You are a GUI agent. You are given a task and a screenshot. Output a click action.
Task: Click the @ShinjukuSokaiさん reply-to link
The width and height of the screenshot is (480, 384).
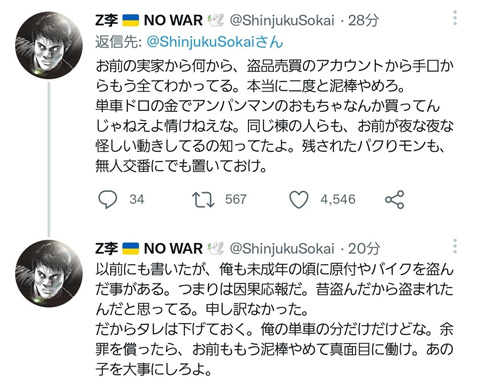(x=215, y=42)
